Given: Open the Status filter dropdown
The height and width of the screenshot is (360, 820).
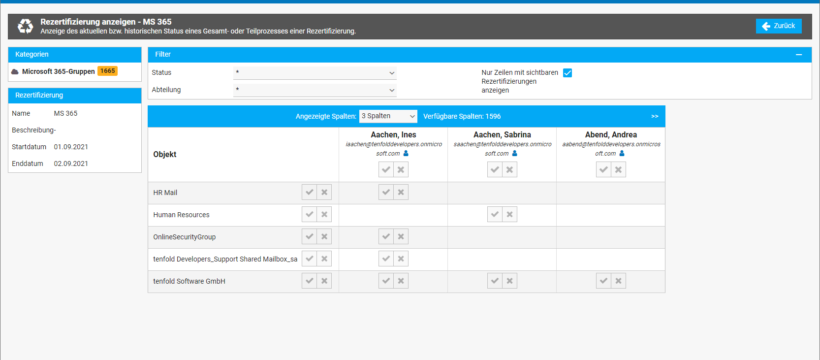Looking at the screenshot, I should coord(315,73).
